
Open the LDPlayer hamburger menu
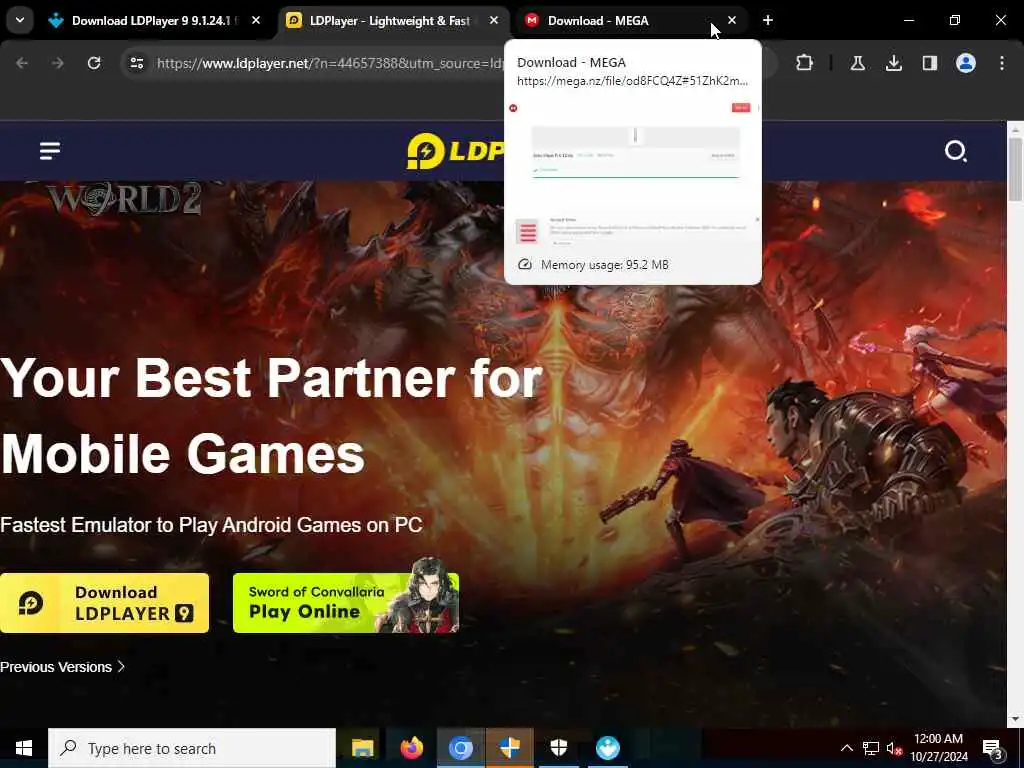50,151
